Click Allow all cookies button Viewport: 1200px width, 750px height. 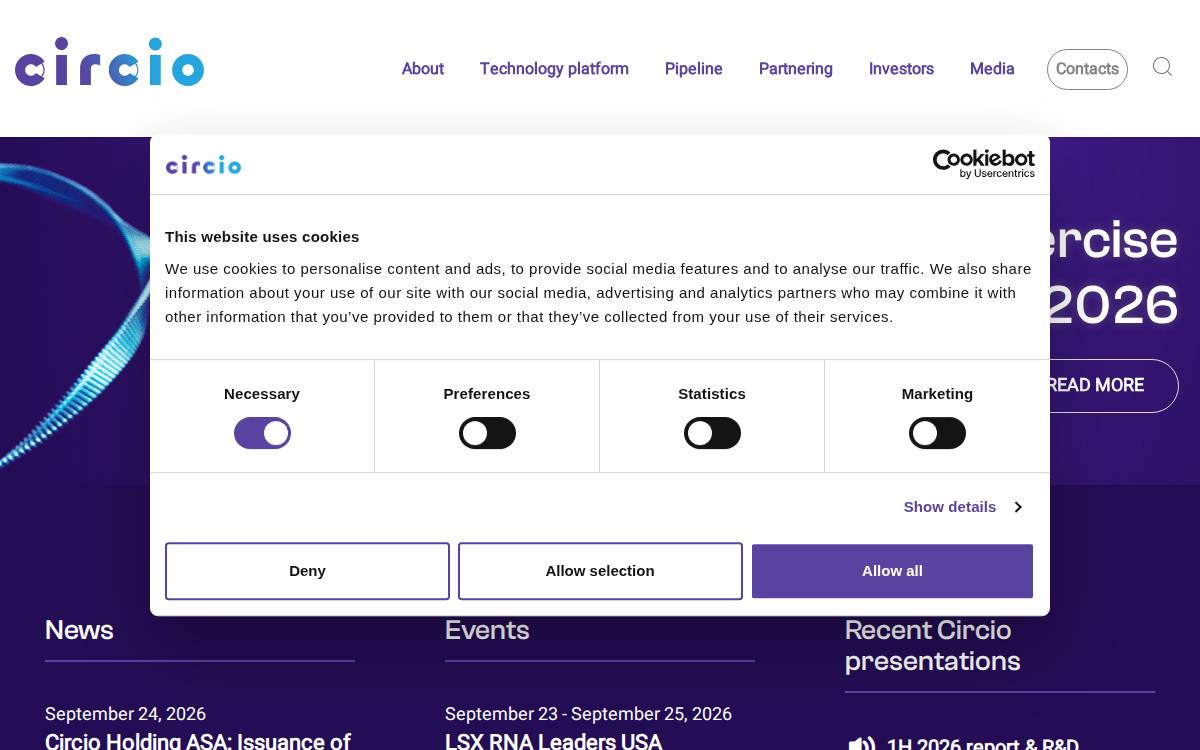[892, 571]
